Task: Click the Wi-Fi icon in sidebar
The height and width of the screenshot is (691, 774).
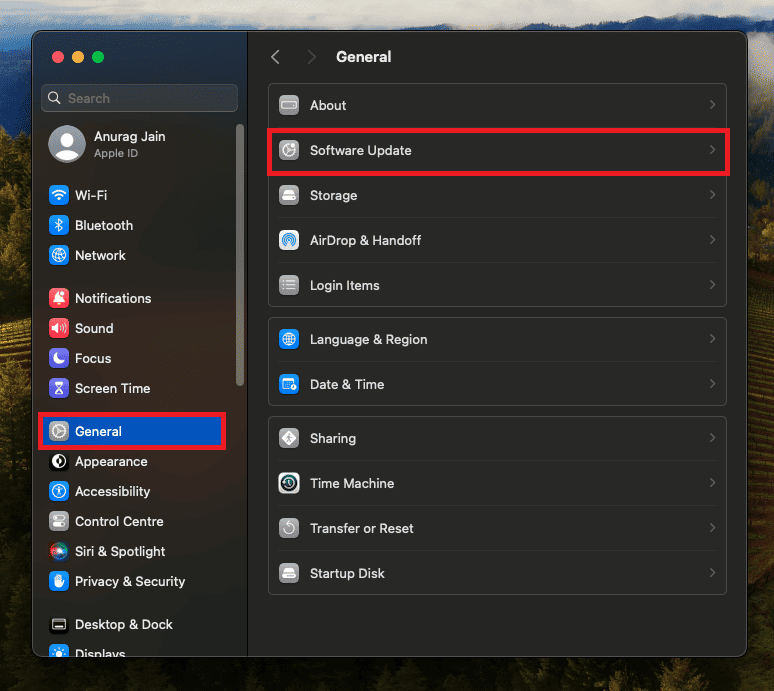Action: (59, 195)
